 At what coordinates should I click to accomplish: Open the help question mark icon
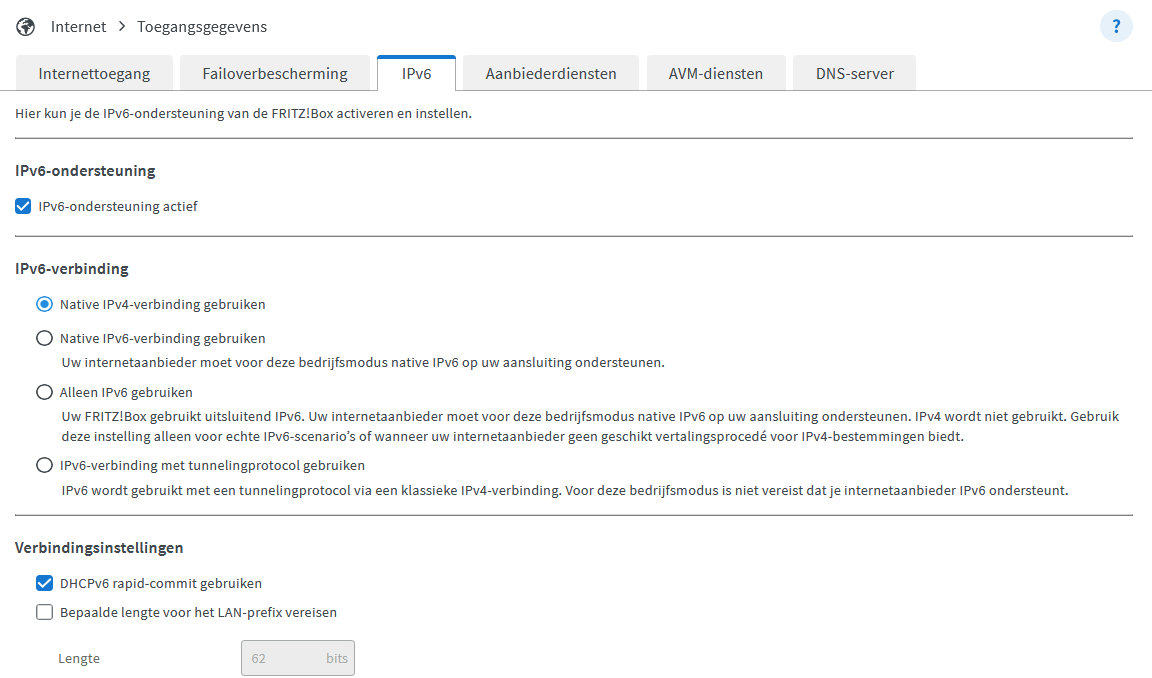[x=1116, y=27]
